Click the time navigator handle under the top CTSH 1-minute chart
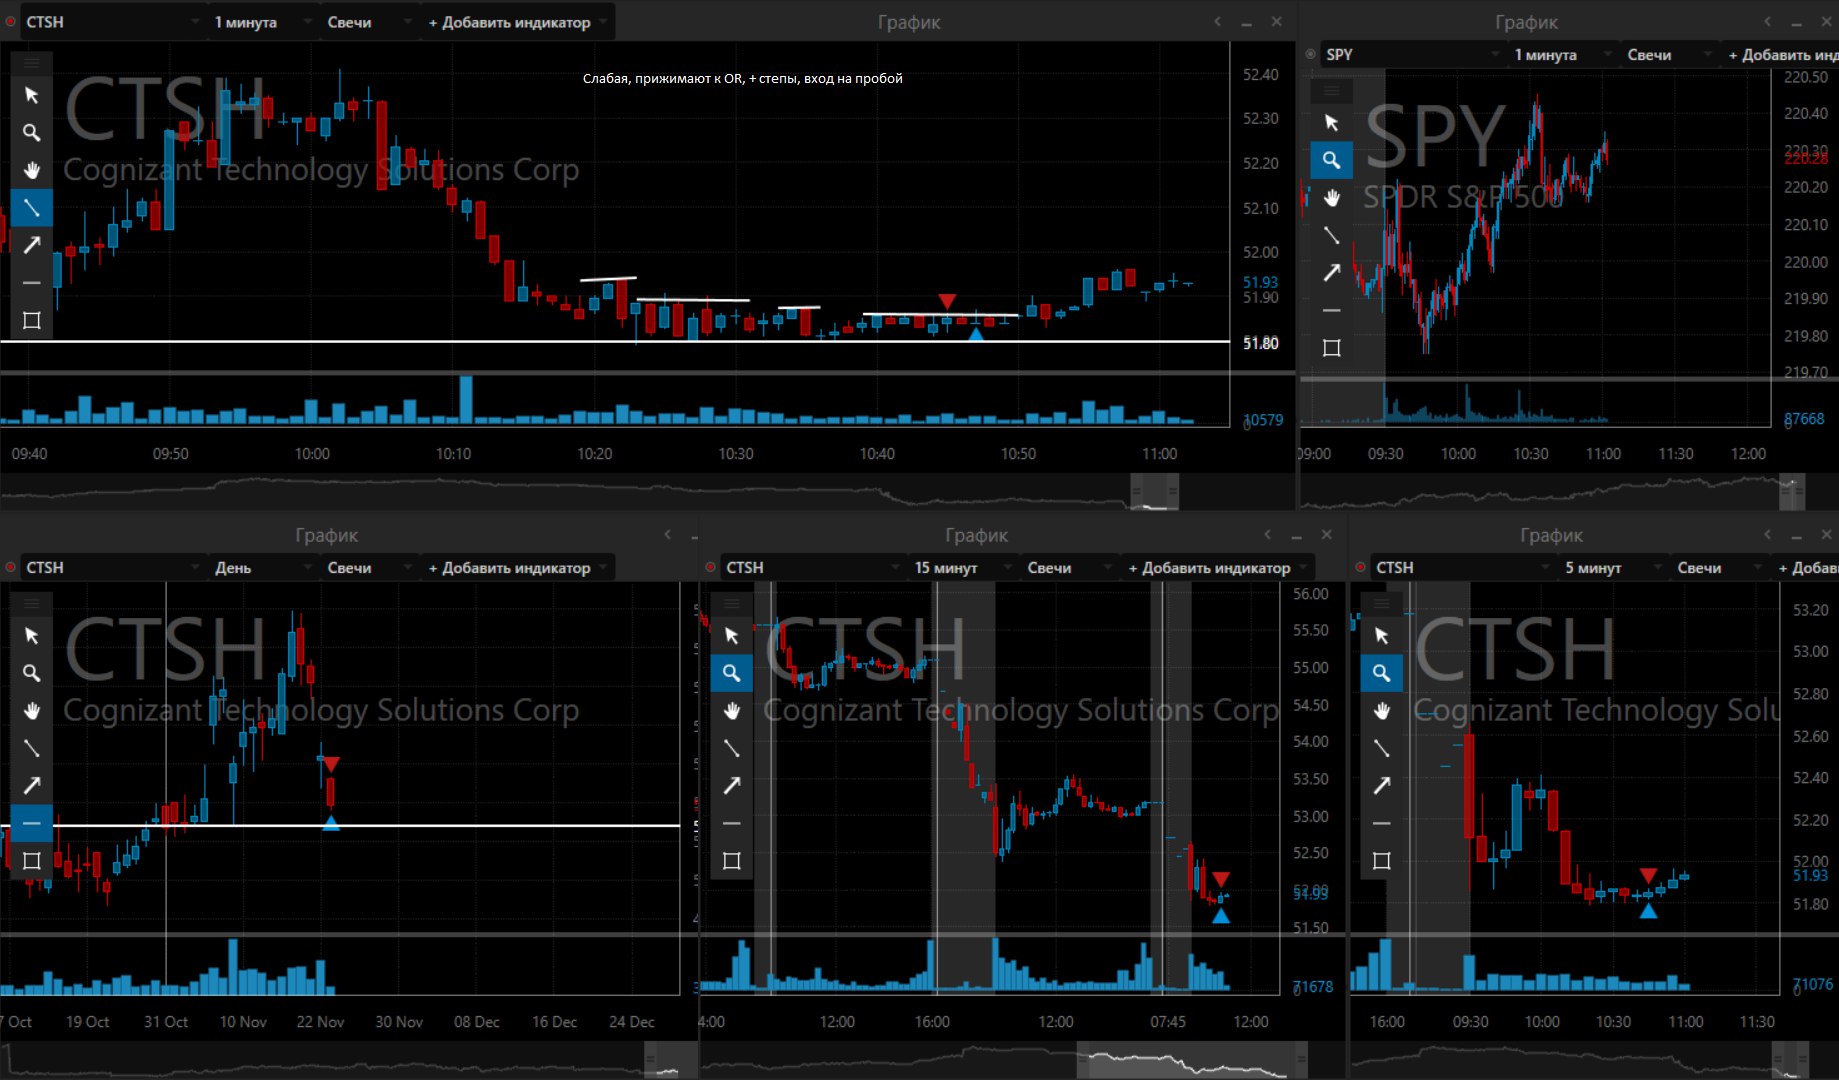This screenshot has height=1080, width=1839. 1155,492
